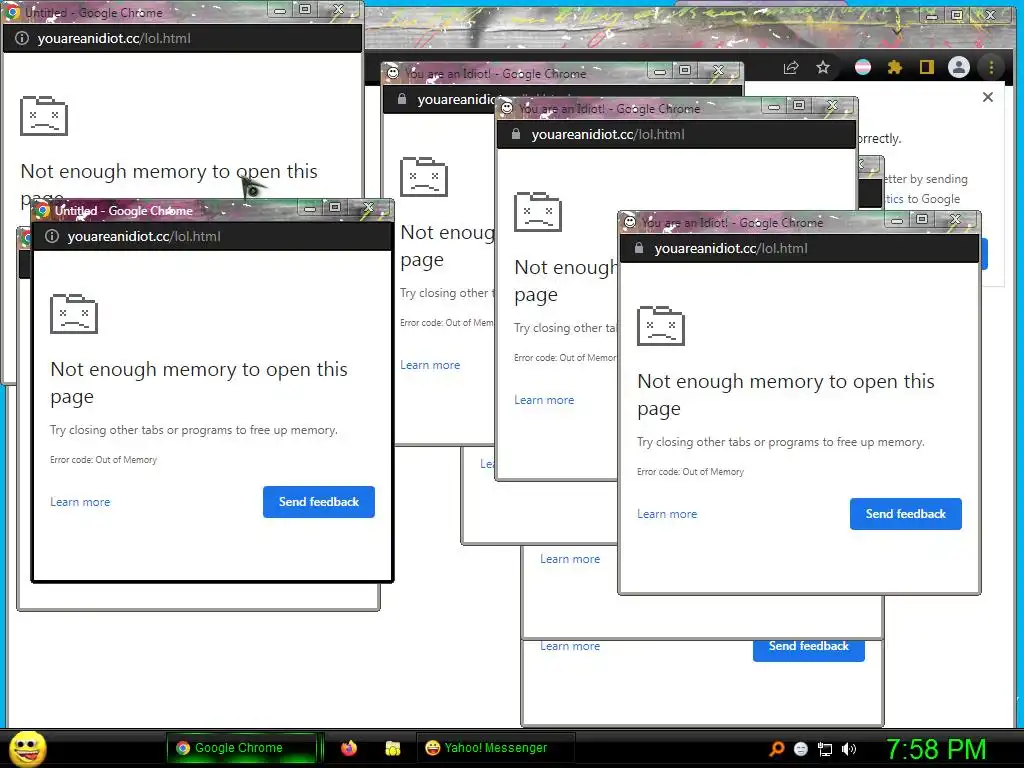Click sad page icon in front right Idiot window
Viewport: 1024px width, 768px height.
[x=661, y=325]
